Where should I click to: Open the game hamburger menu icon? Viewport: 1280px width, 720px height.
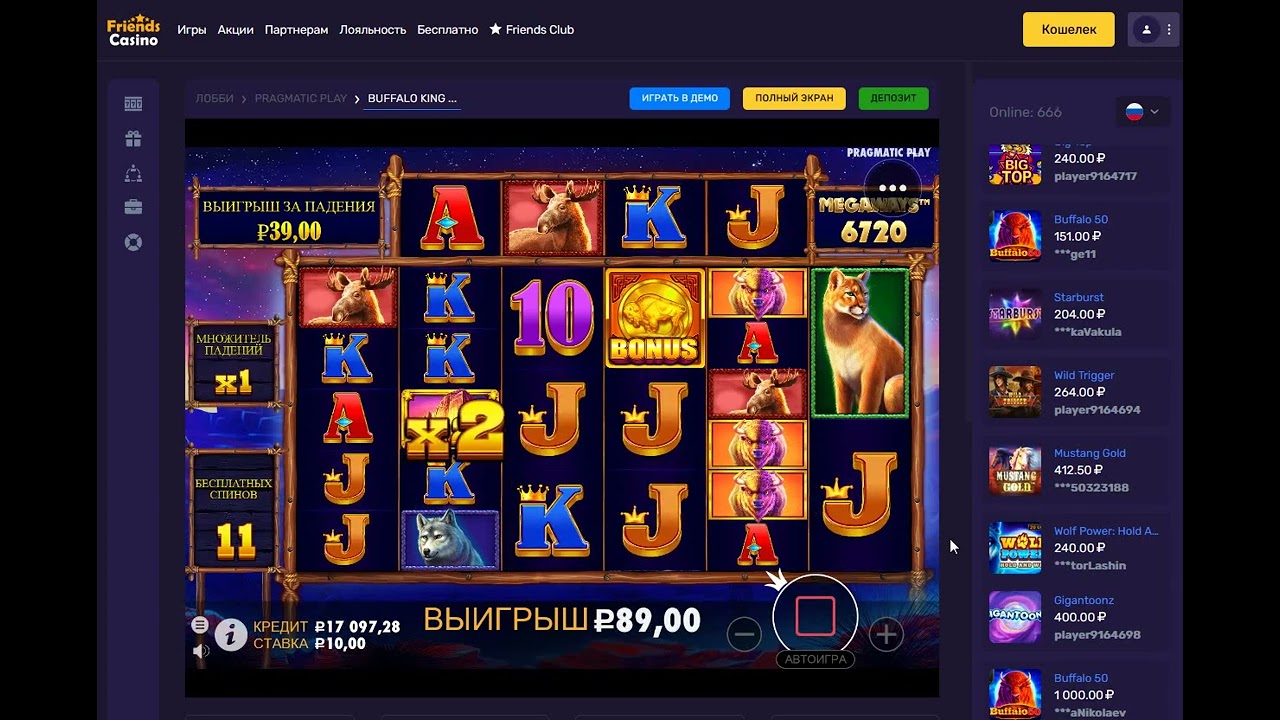click(200, 625)
